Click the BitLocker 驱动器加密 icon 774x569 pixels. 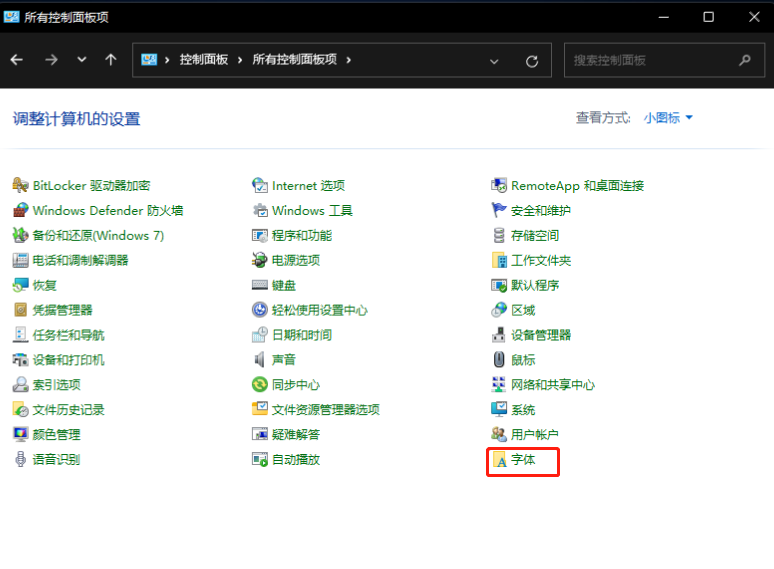[20, 185]
